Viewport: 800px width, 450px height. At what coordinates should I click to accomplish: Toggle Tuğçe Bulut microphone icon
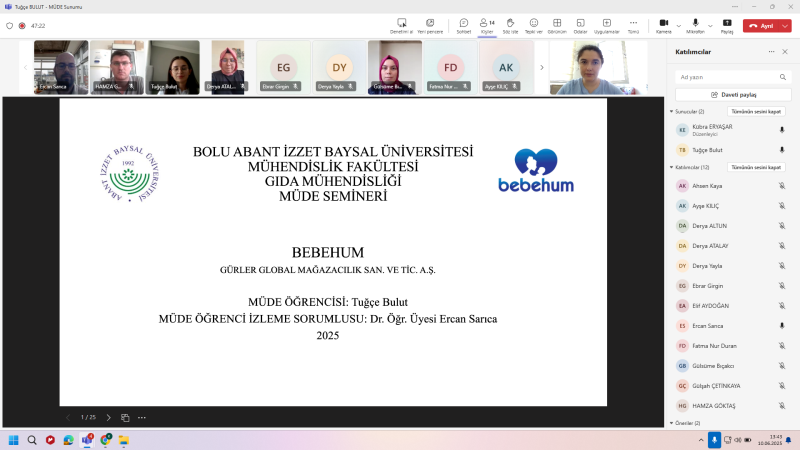click(782, 150)
